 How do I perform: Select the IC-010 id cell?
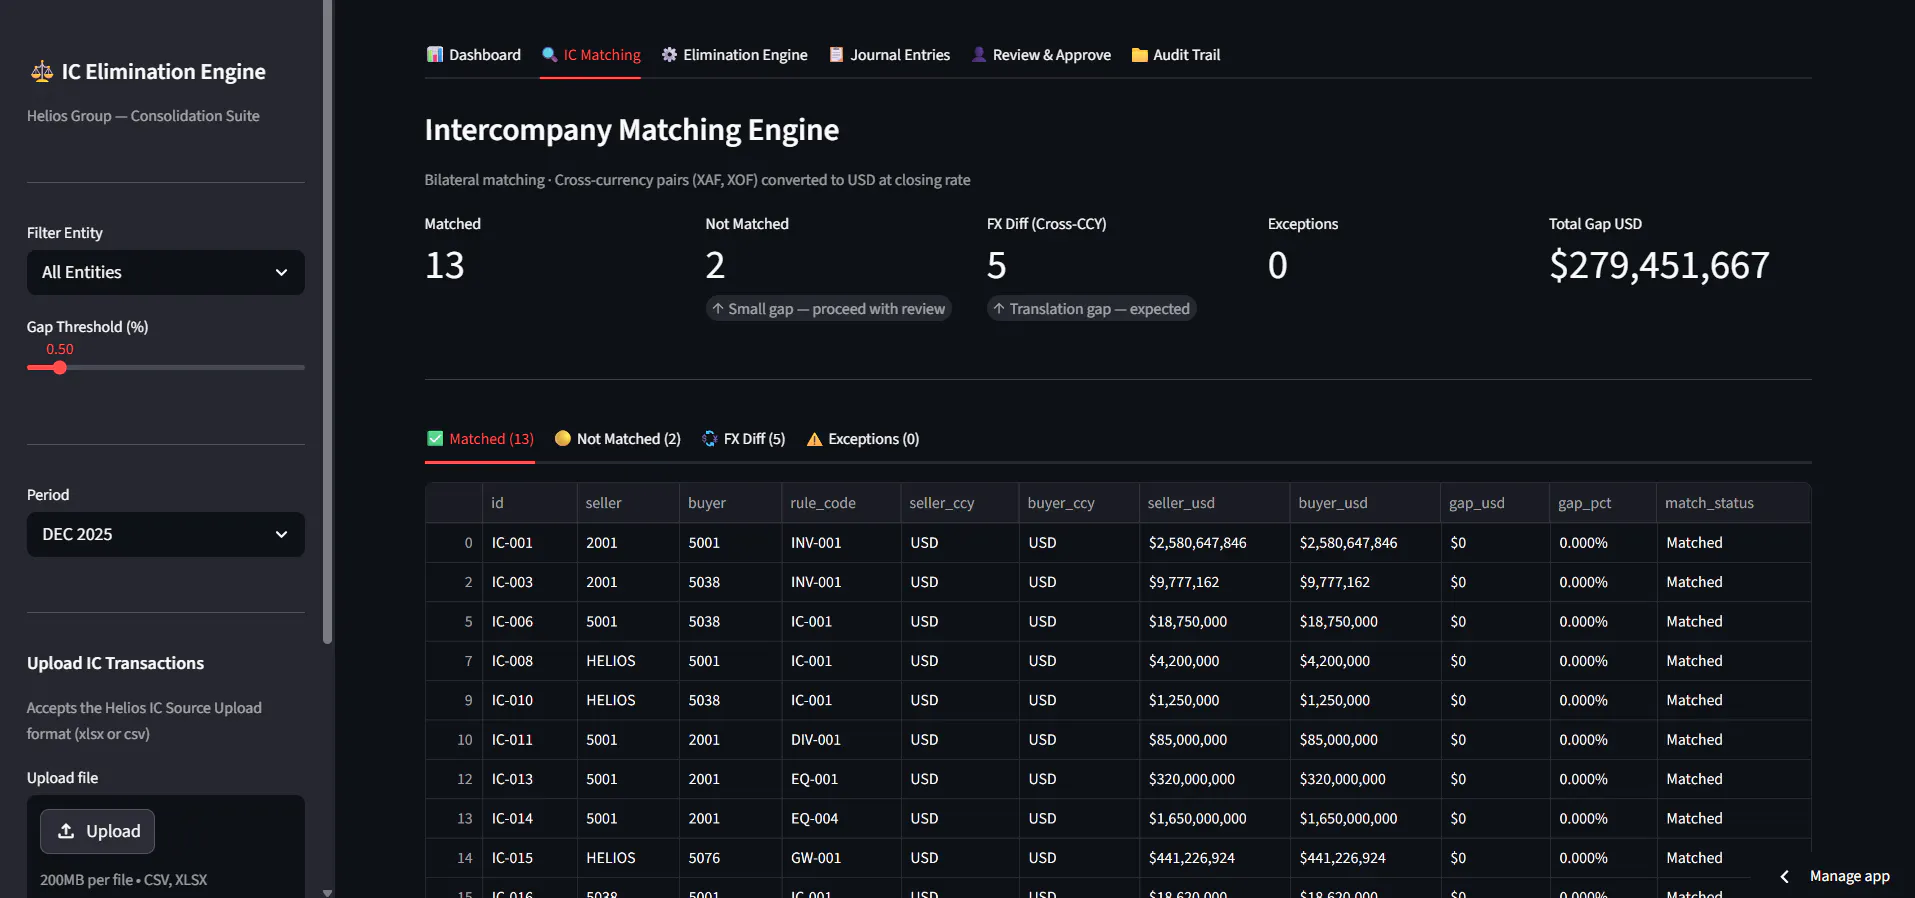(529, 700)
